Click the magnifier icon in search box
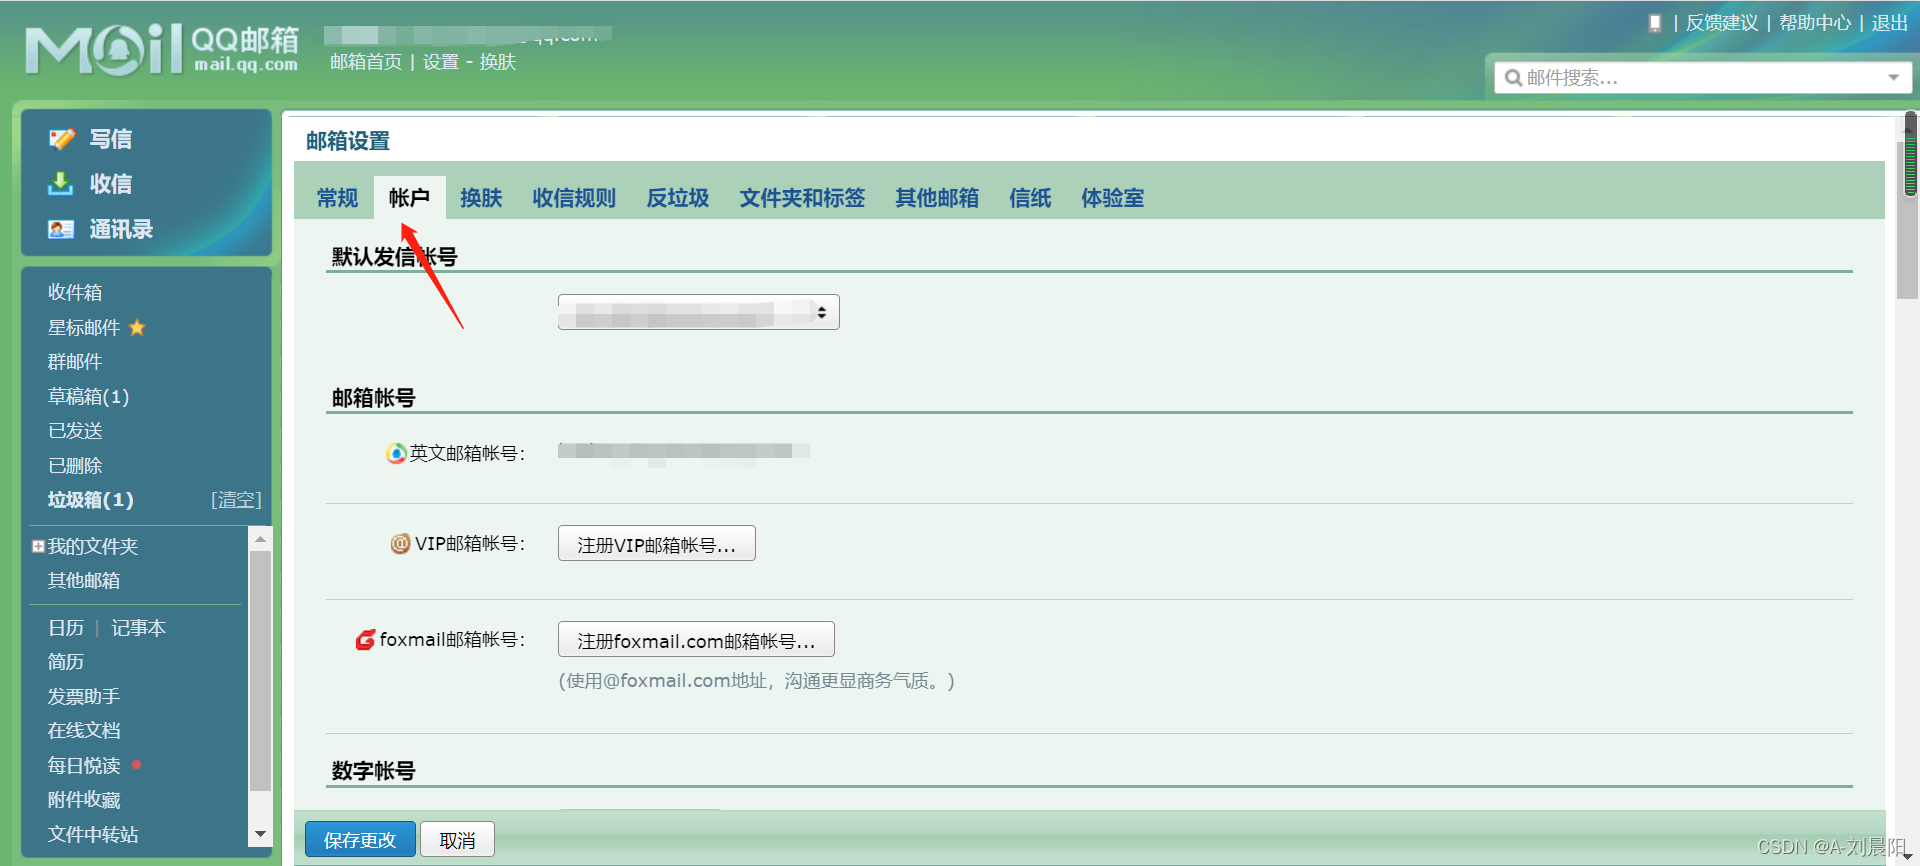This screenshot has height=866, width=1920. pos(1513,78)
